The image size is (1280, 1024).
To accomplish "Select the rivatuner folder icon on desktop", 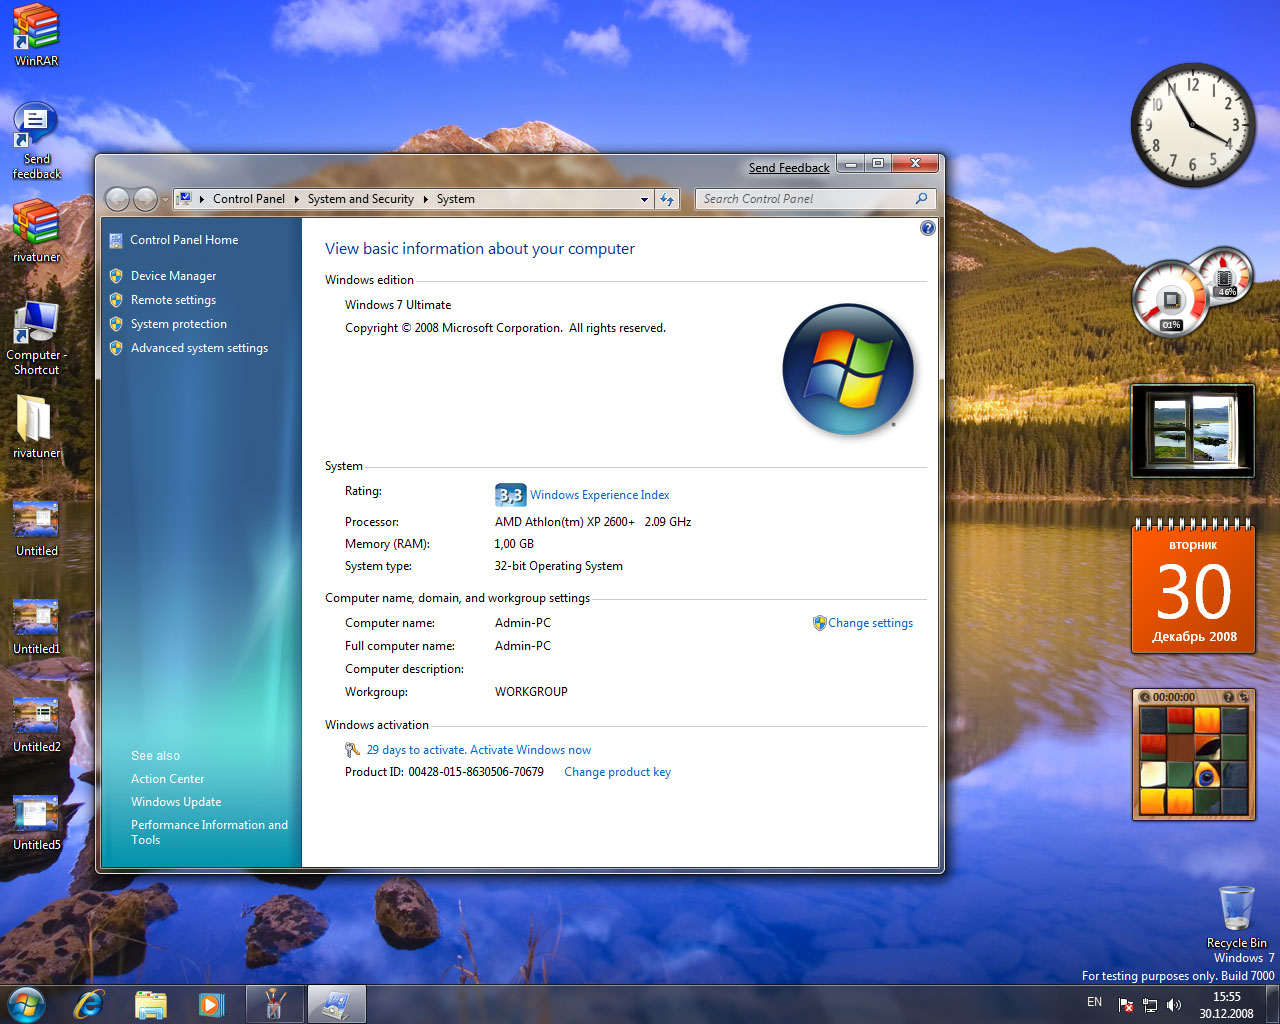I will [x=37, y=426].
